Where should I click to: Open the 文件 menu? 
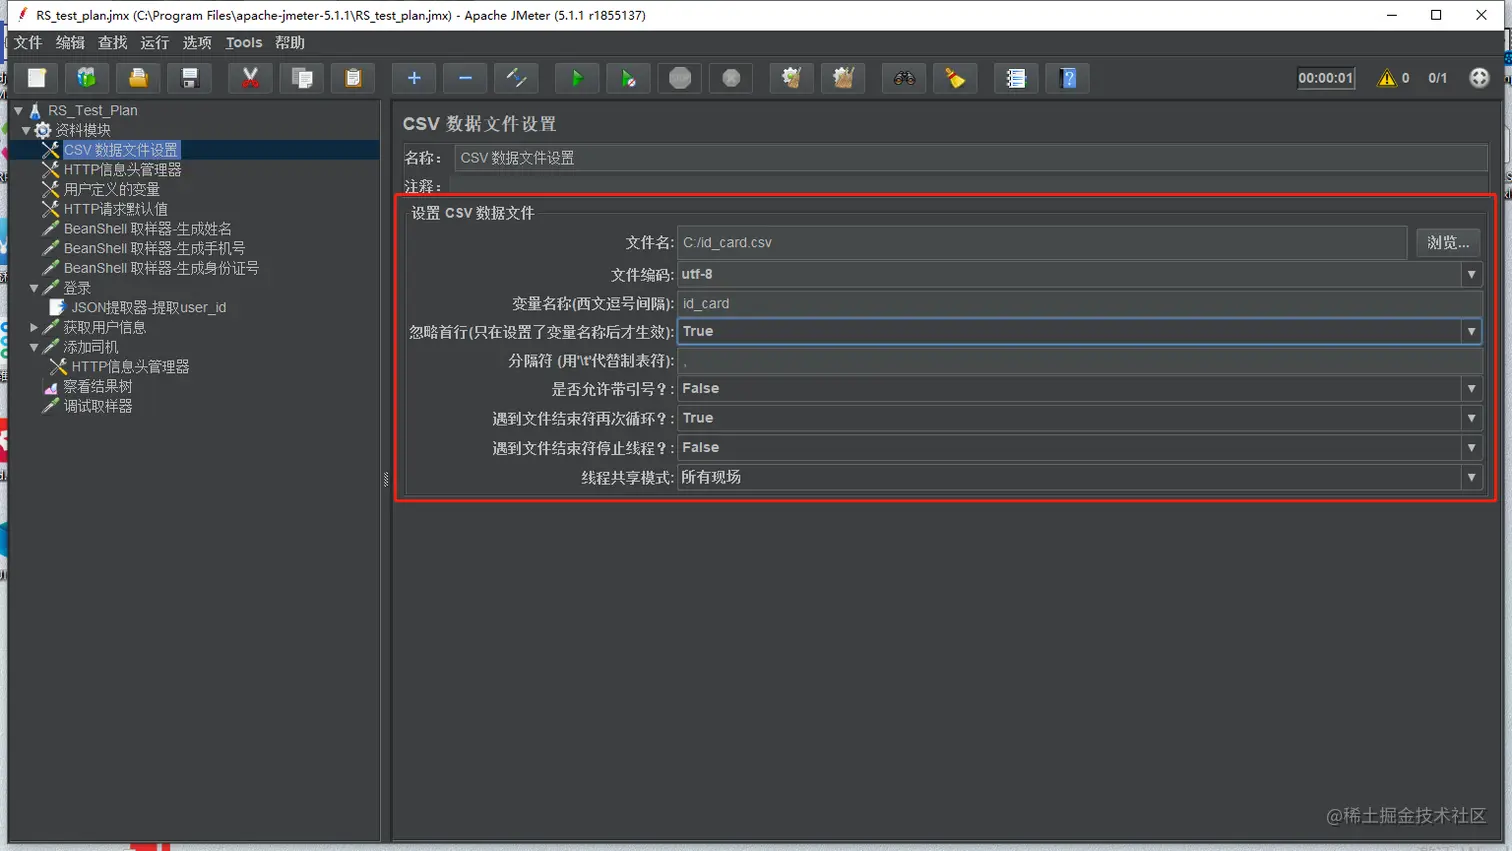pos(28,42)
